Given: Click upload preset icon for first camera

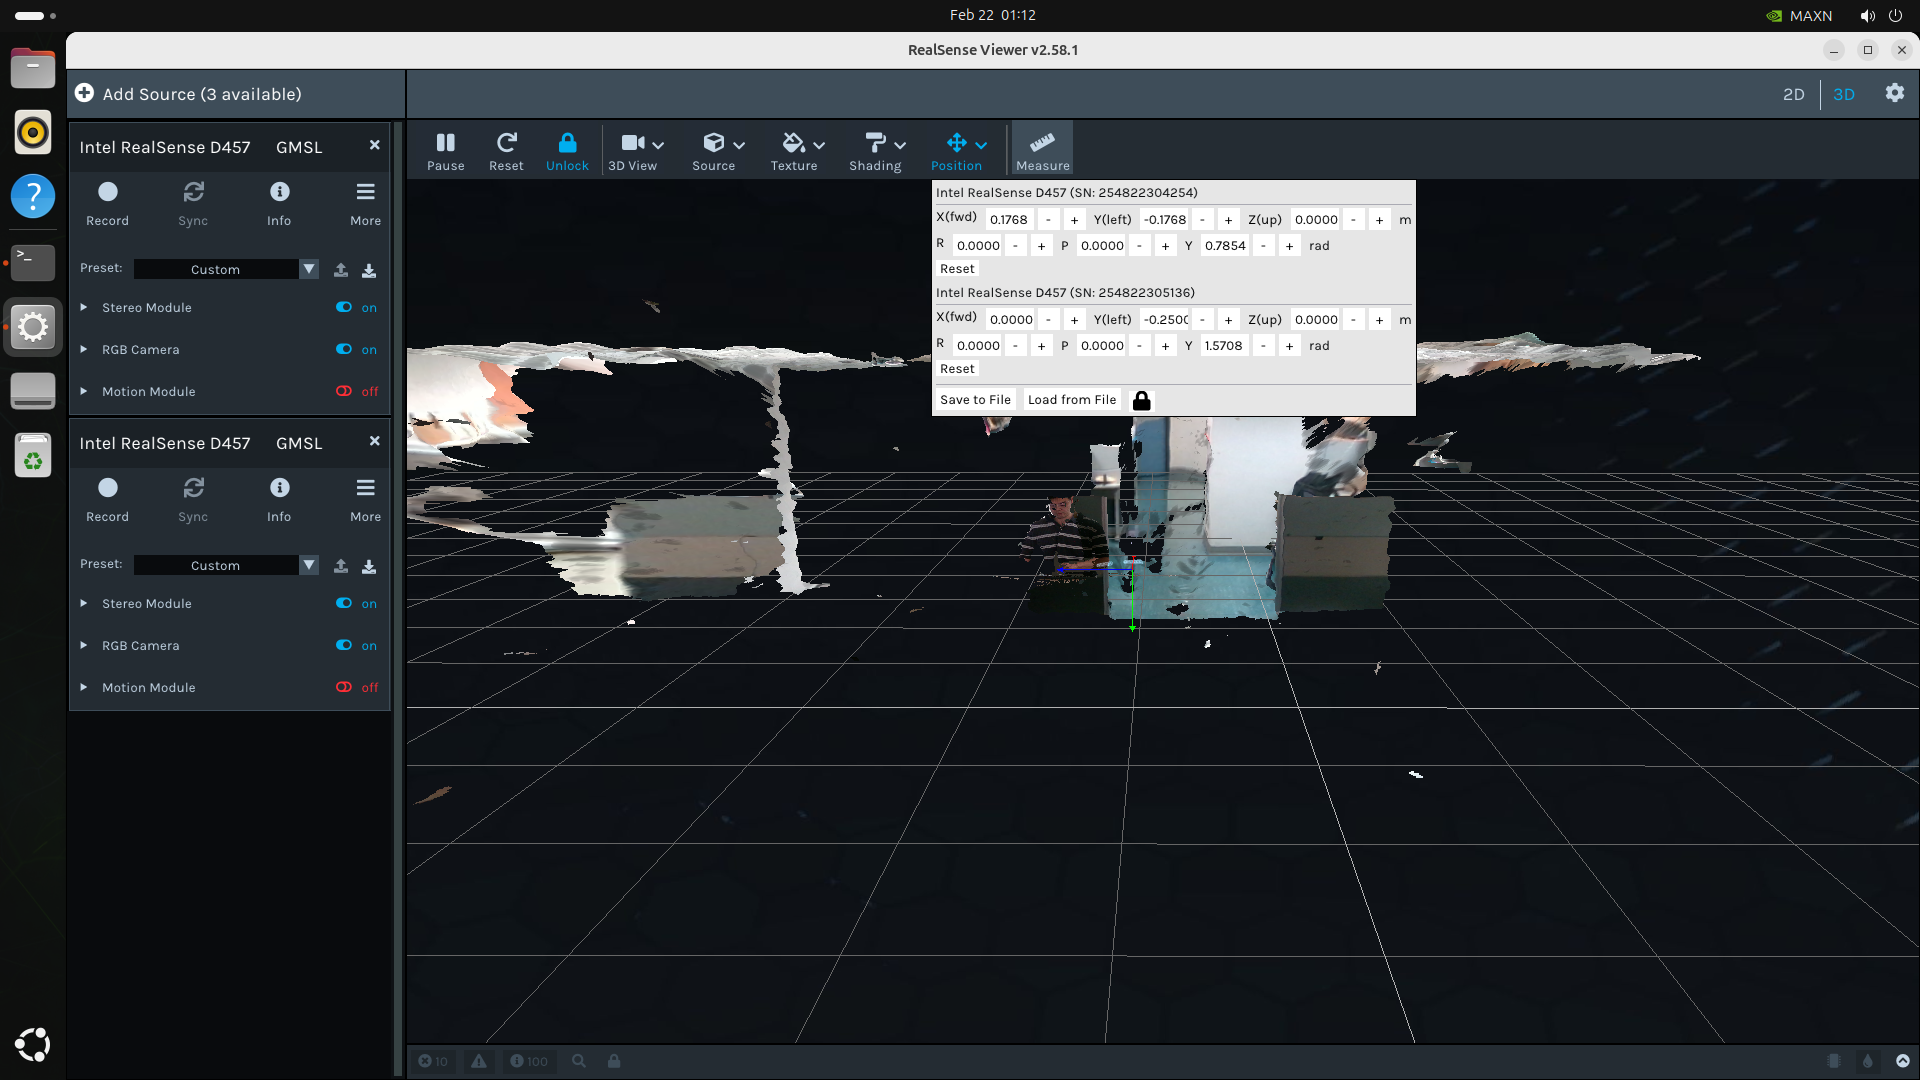Looking at the screenshot, I should point(341,269).
